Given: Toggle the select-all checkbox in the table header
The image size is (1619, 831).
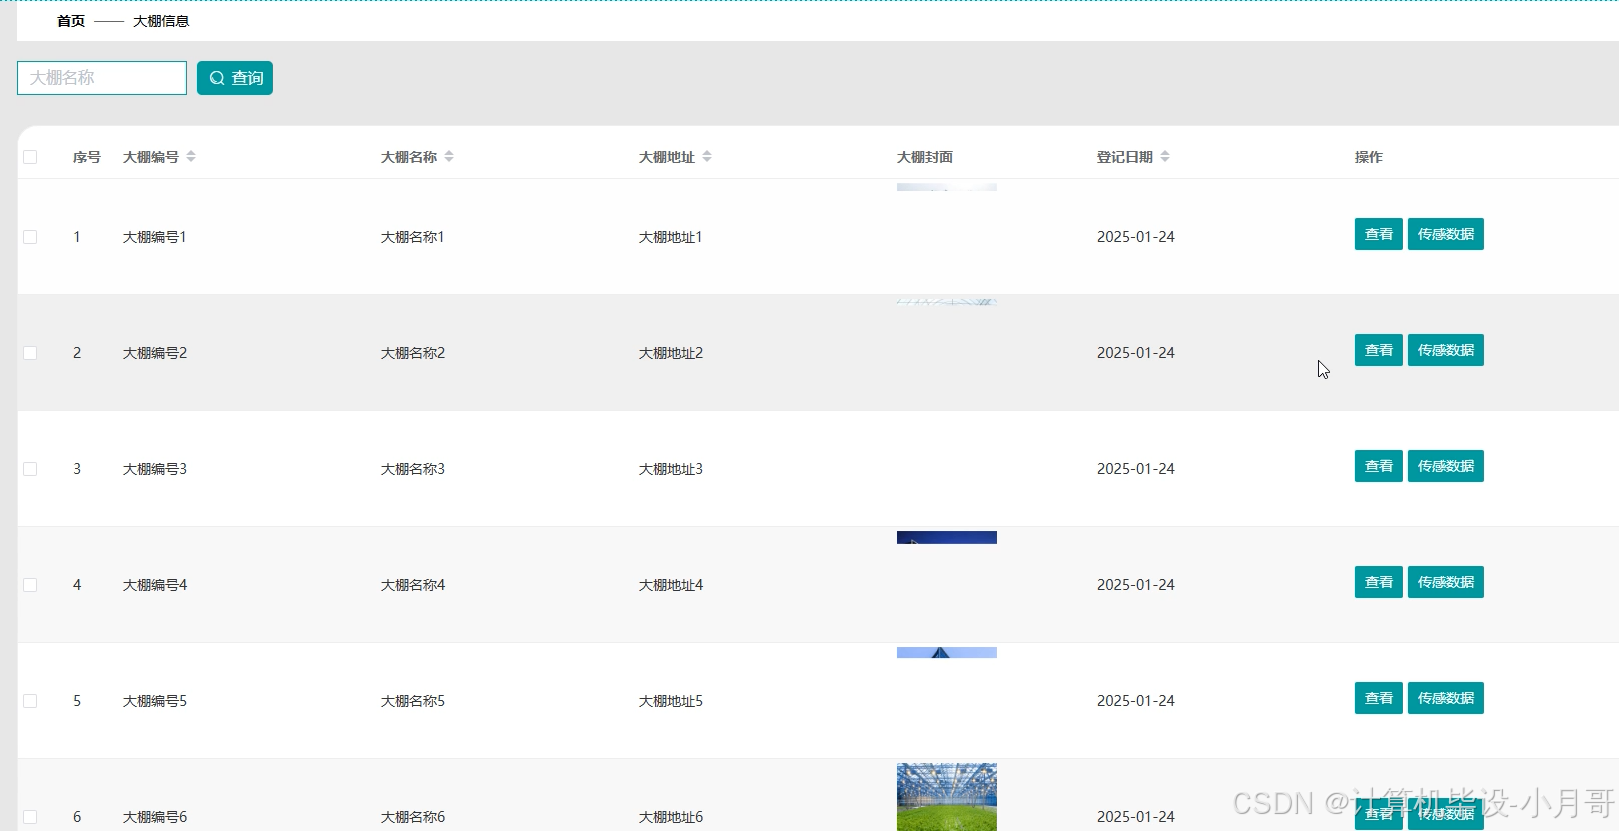Looking at the screenshot, I should pyautogui.click(x=30, y=157).
